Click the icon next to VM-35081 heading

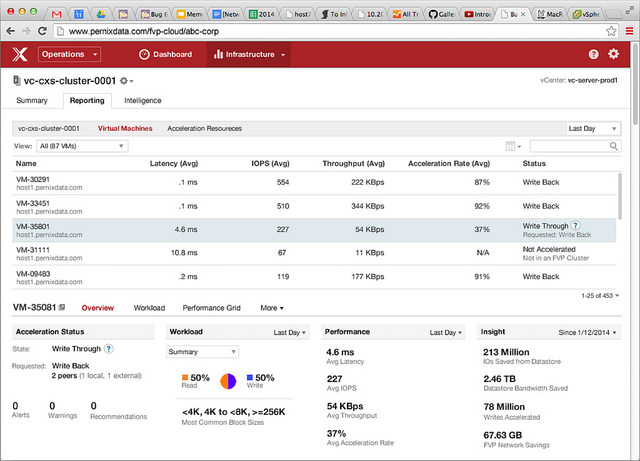pyautogui.click(x=62, y=307)
